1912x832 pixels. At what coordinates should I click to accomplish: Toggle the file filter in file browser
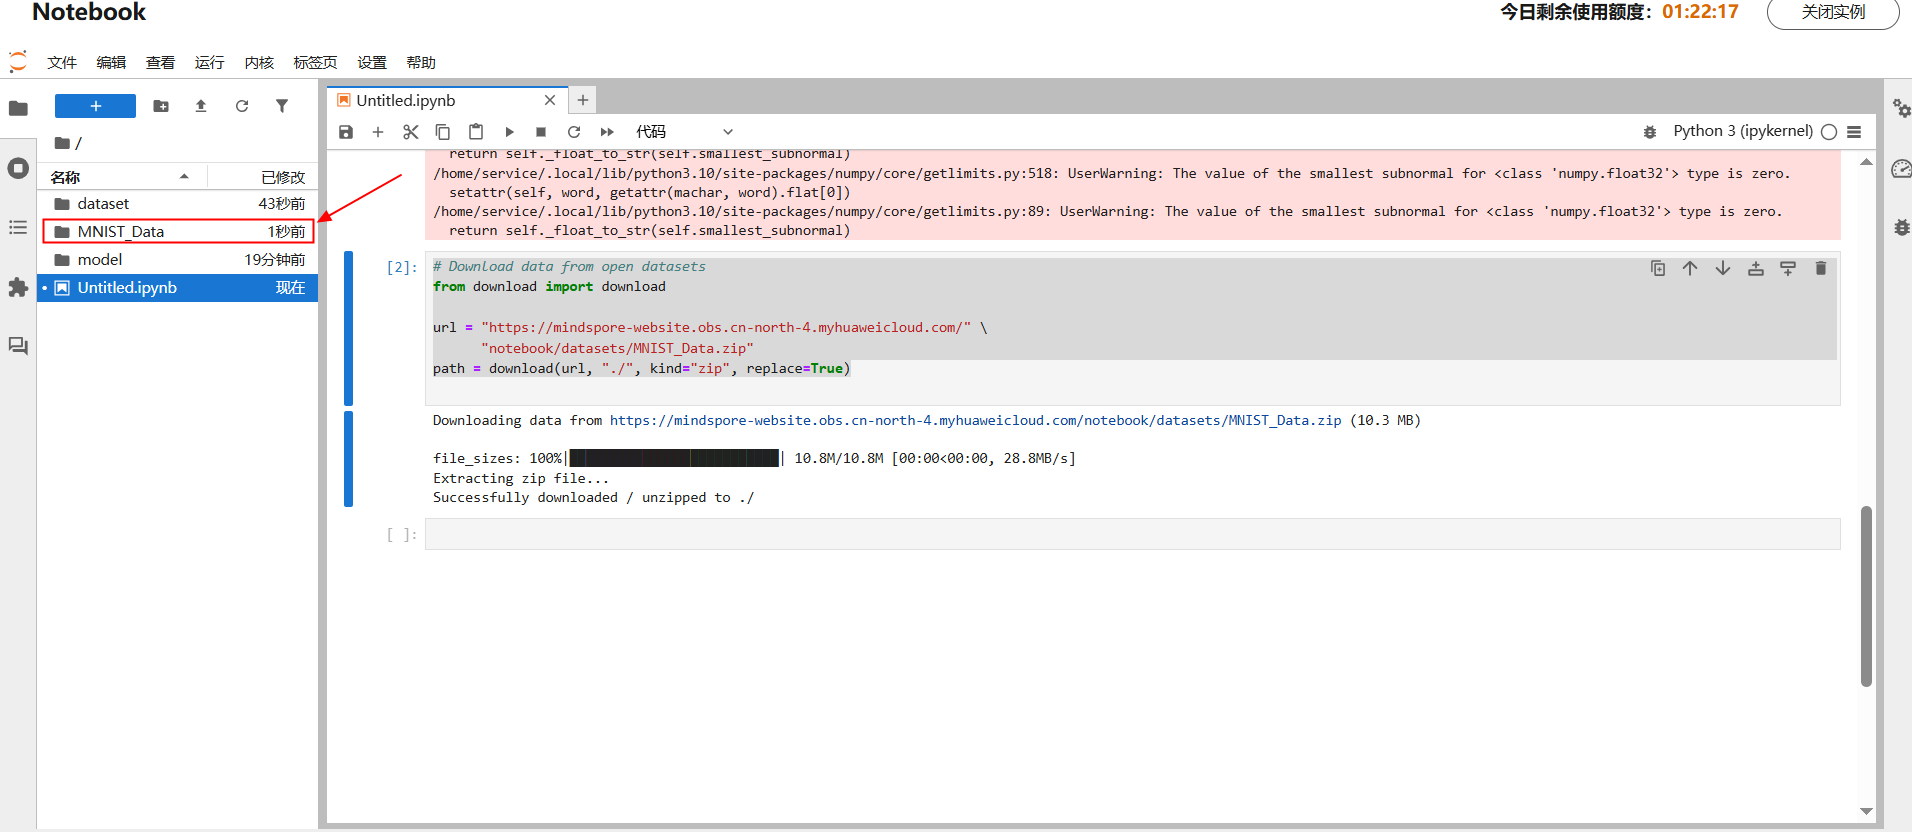point(282,106)
